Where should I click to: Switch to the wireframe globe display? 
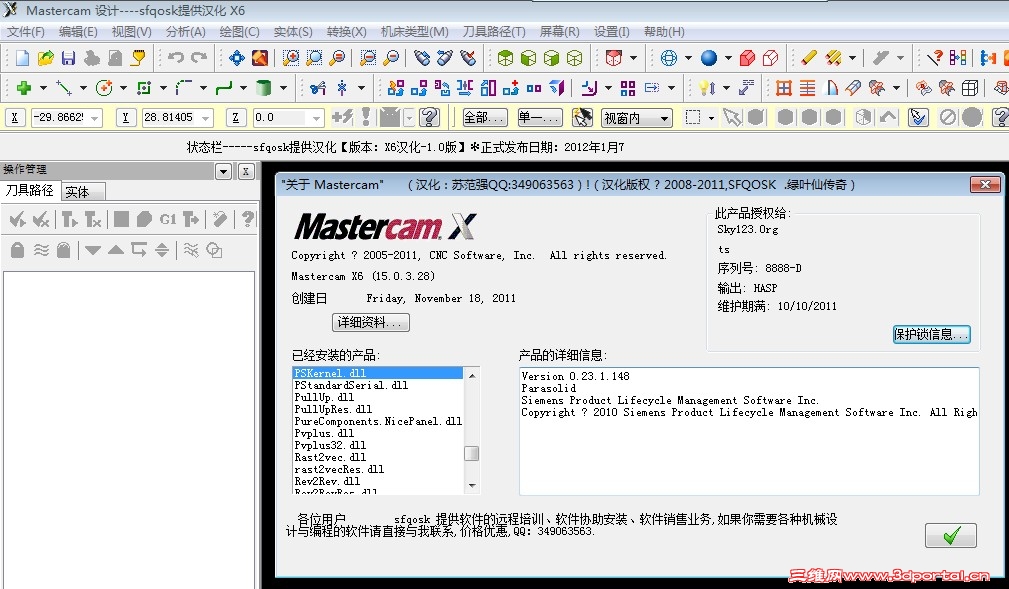click(x=669, y=59)
